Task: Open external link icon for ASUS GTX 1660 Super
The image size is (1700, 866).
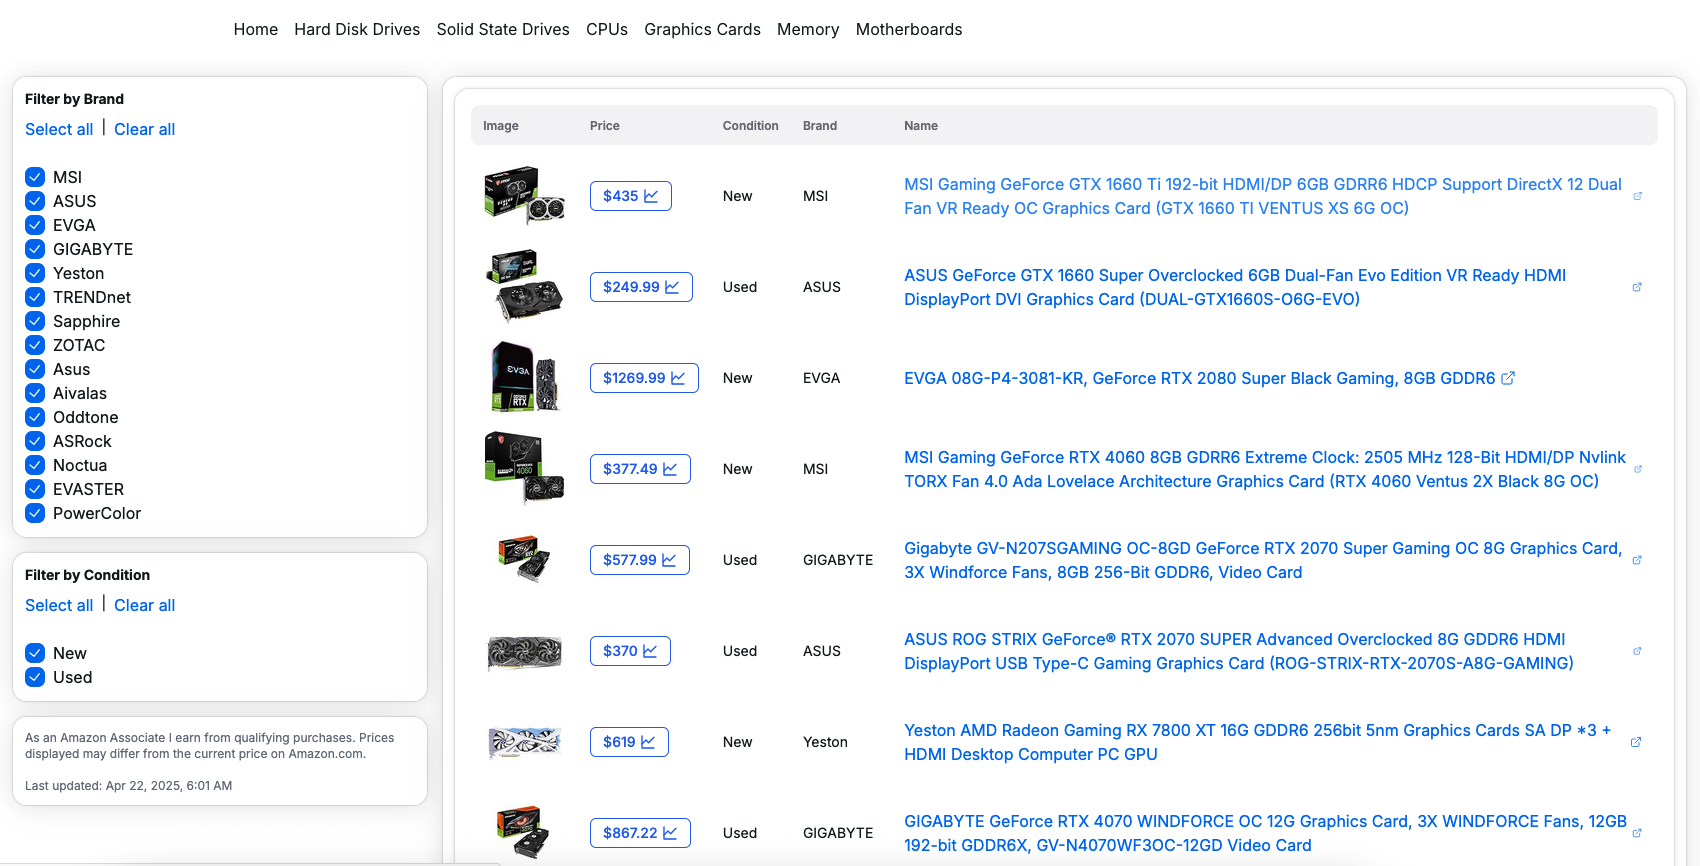Action: point(1637,287)
